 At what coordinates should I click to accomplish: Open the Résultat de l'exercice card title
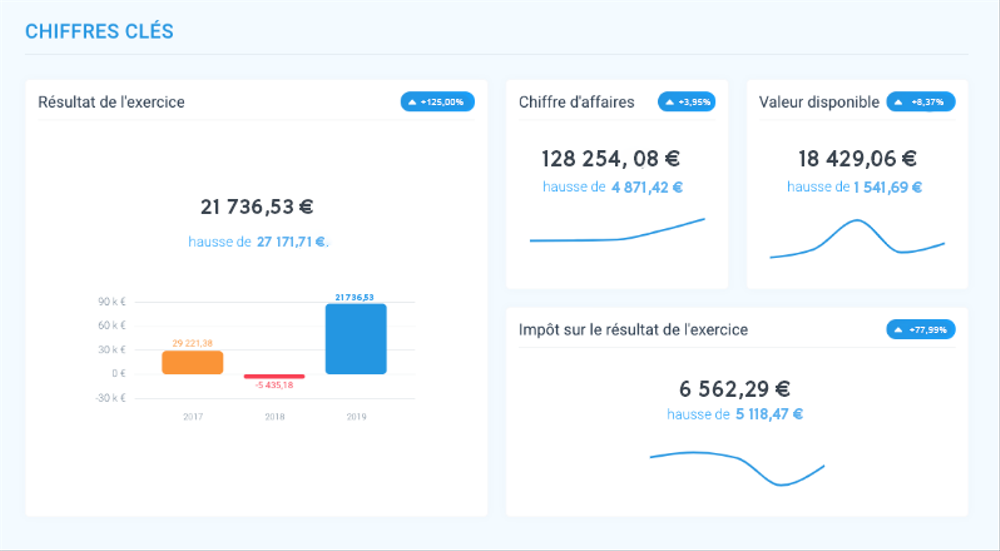pos(111,102)
